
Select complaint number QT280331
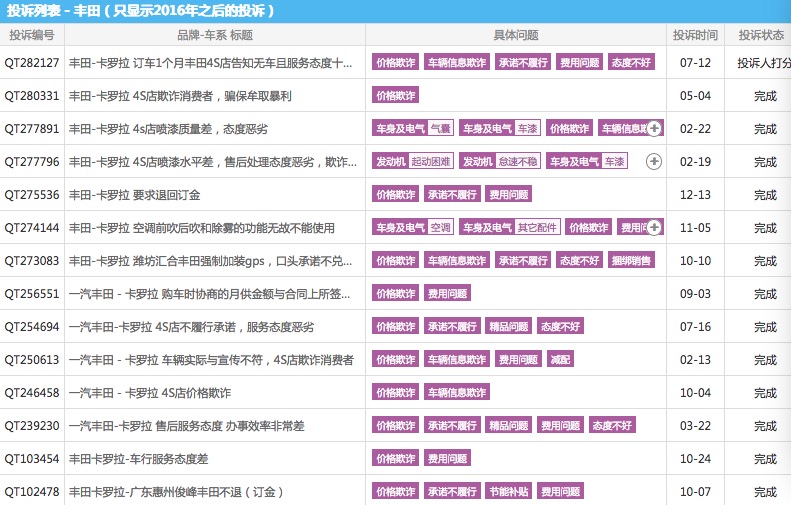pyautogui.click(x=32, y=96)
